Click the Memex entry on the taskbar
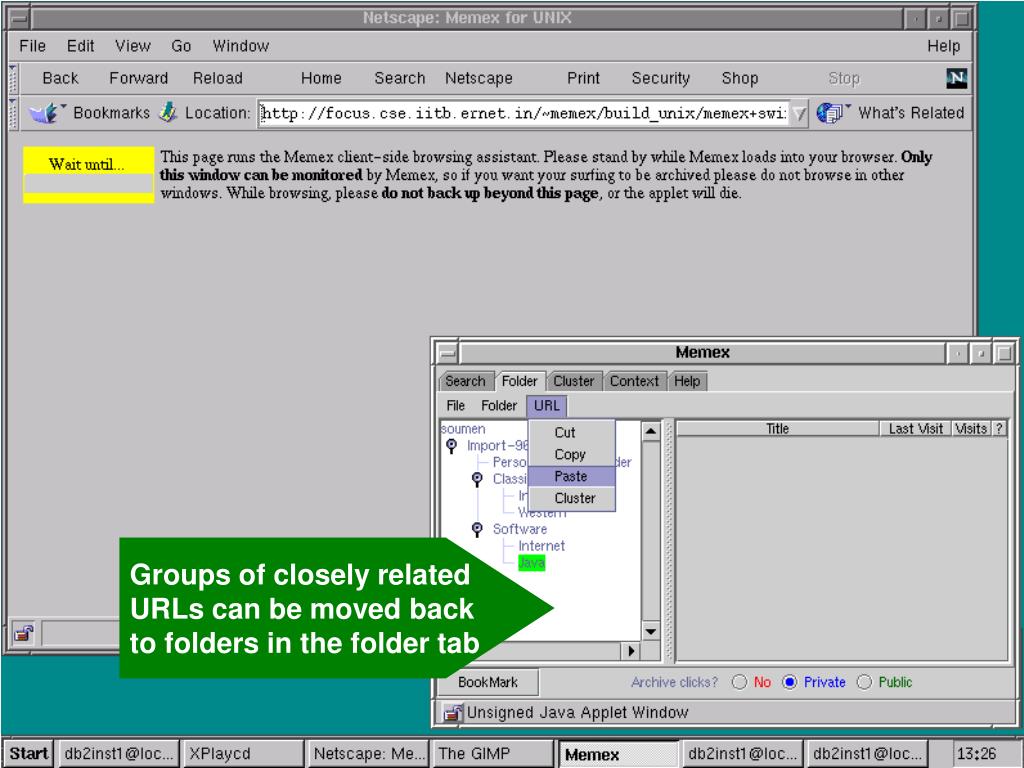This screenshot has height=768, width=1024. click(618, 754)
